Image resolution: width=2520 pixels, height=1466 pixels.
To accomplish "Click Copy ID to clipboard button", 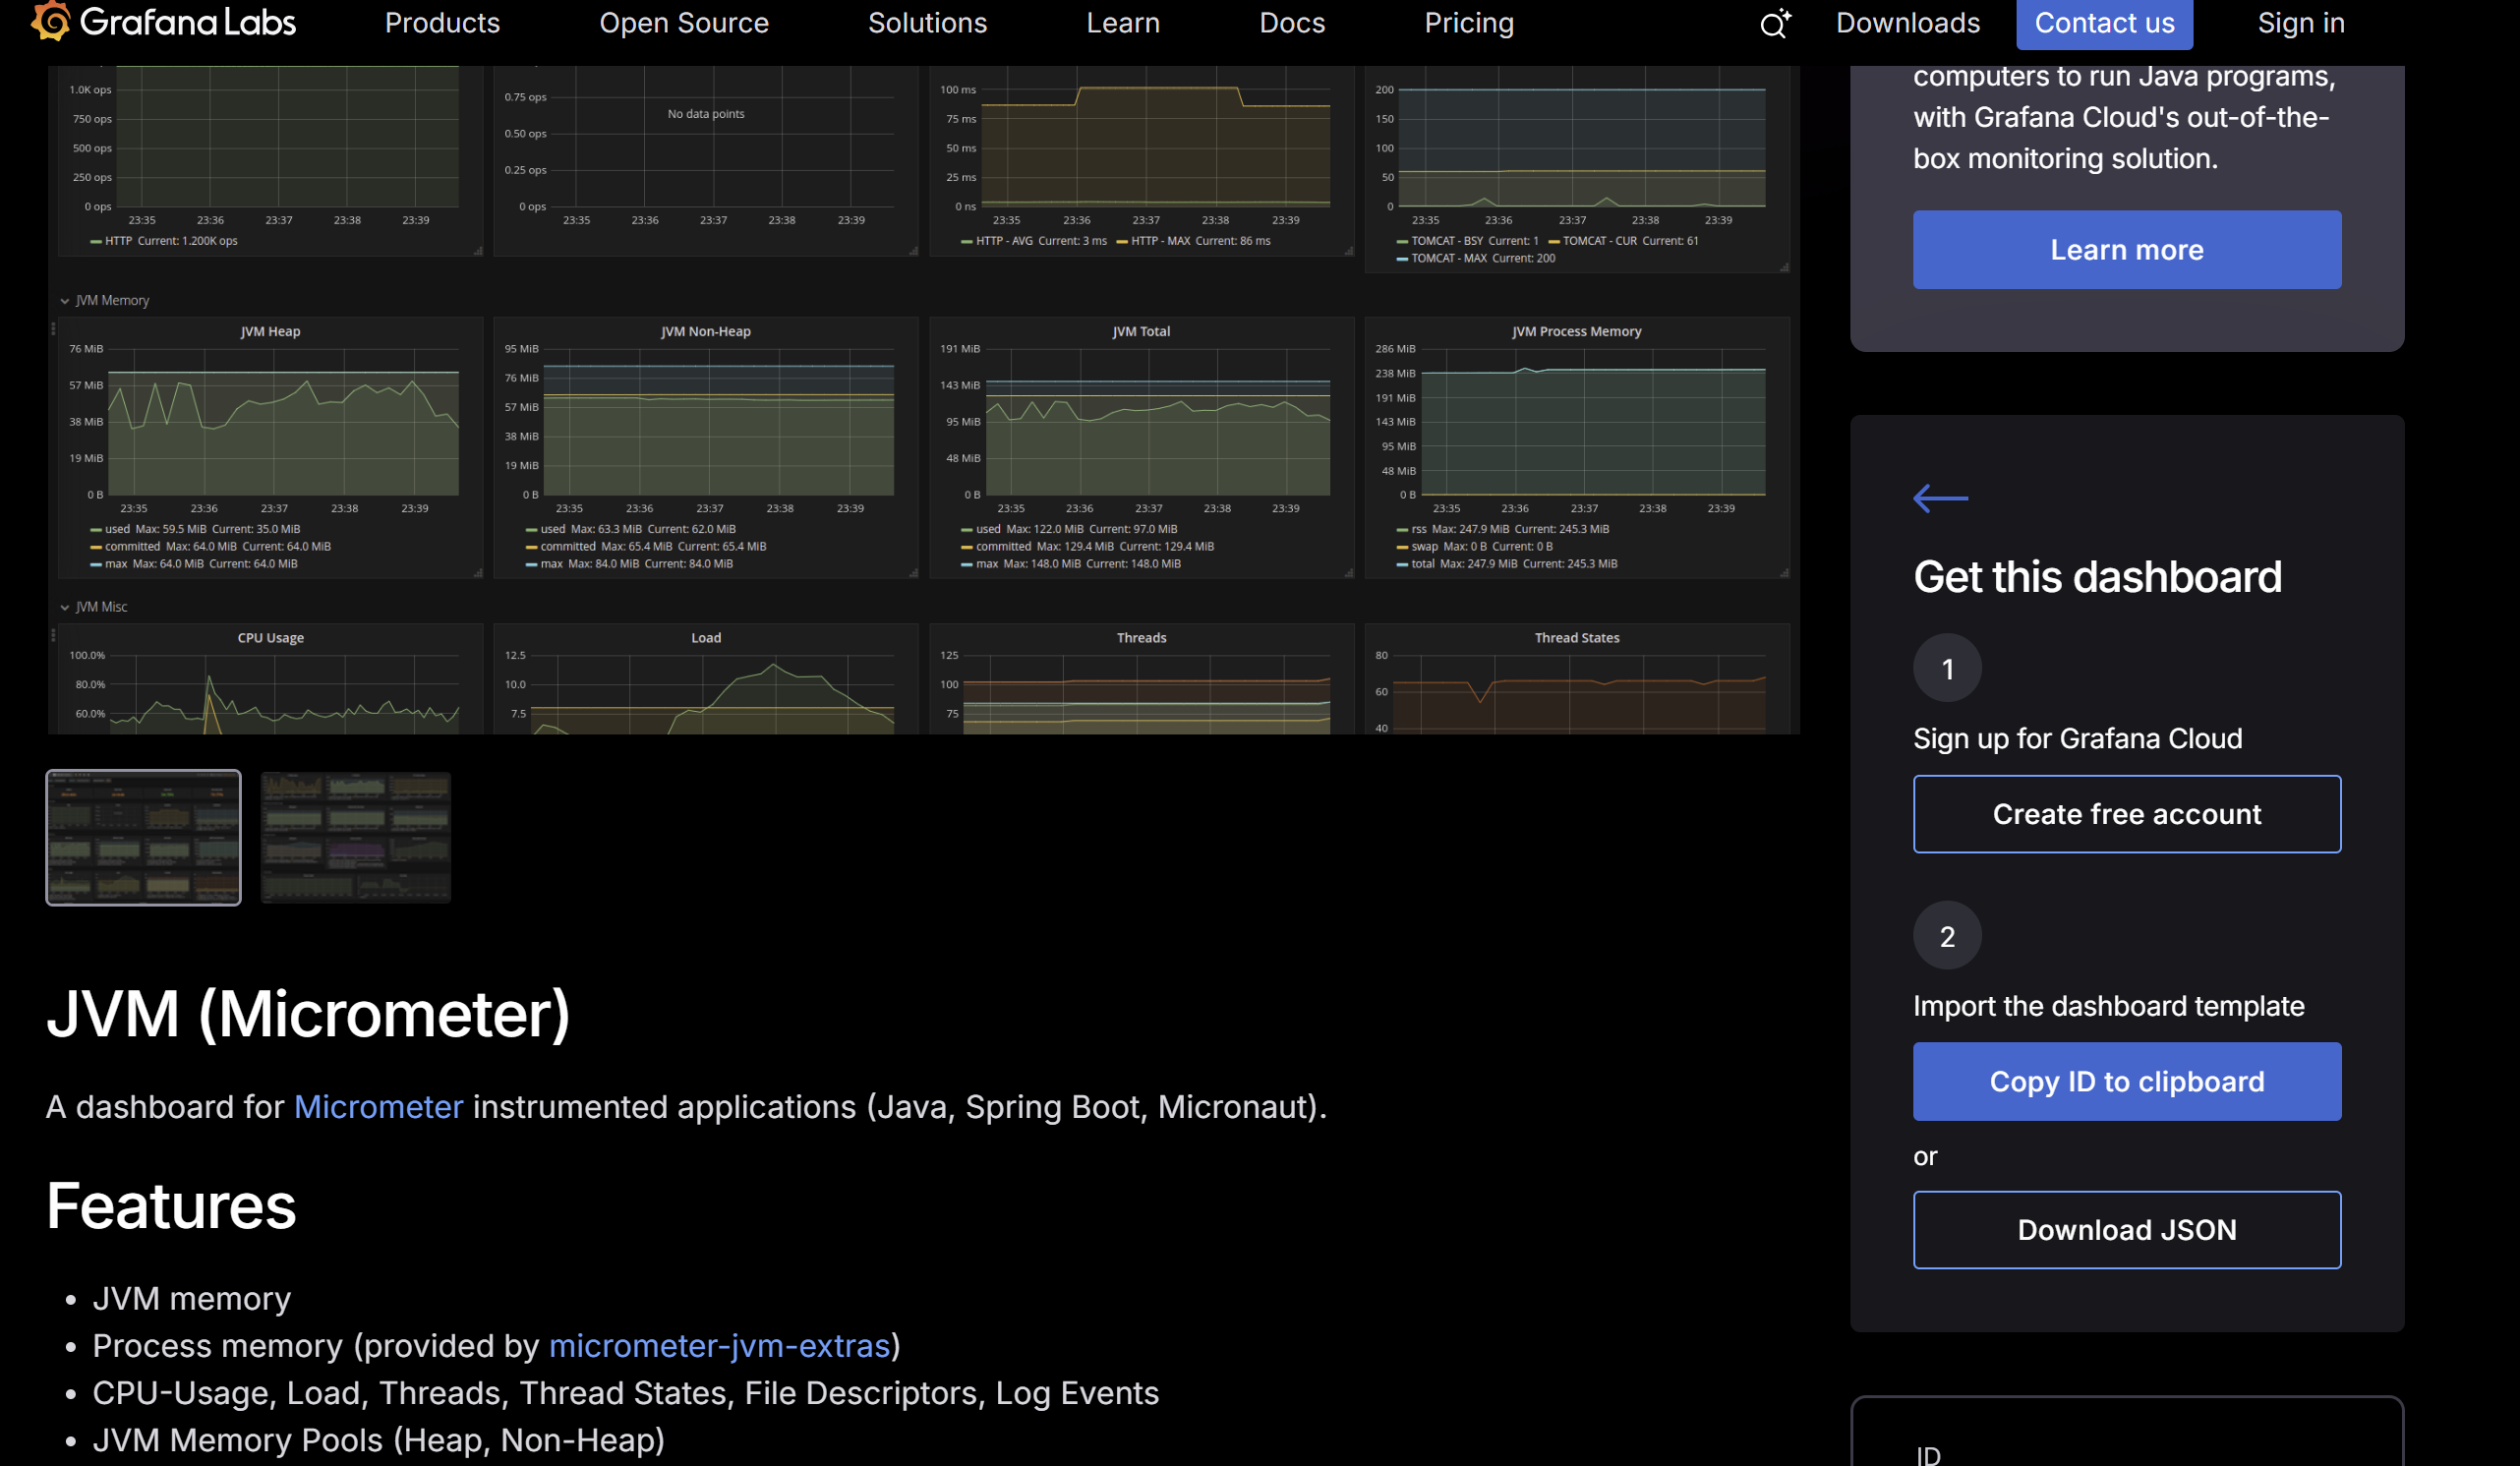I will [2126, 1081].
